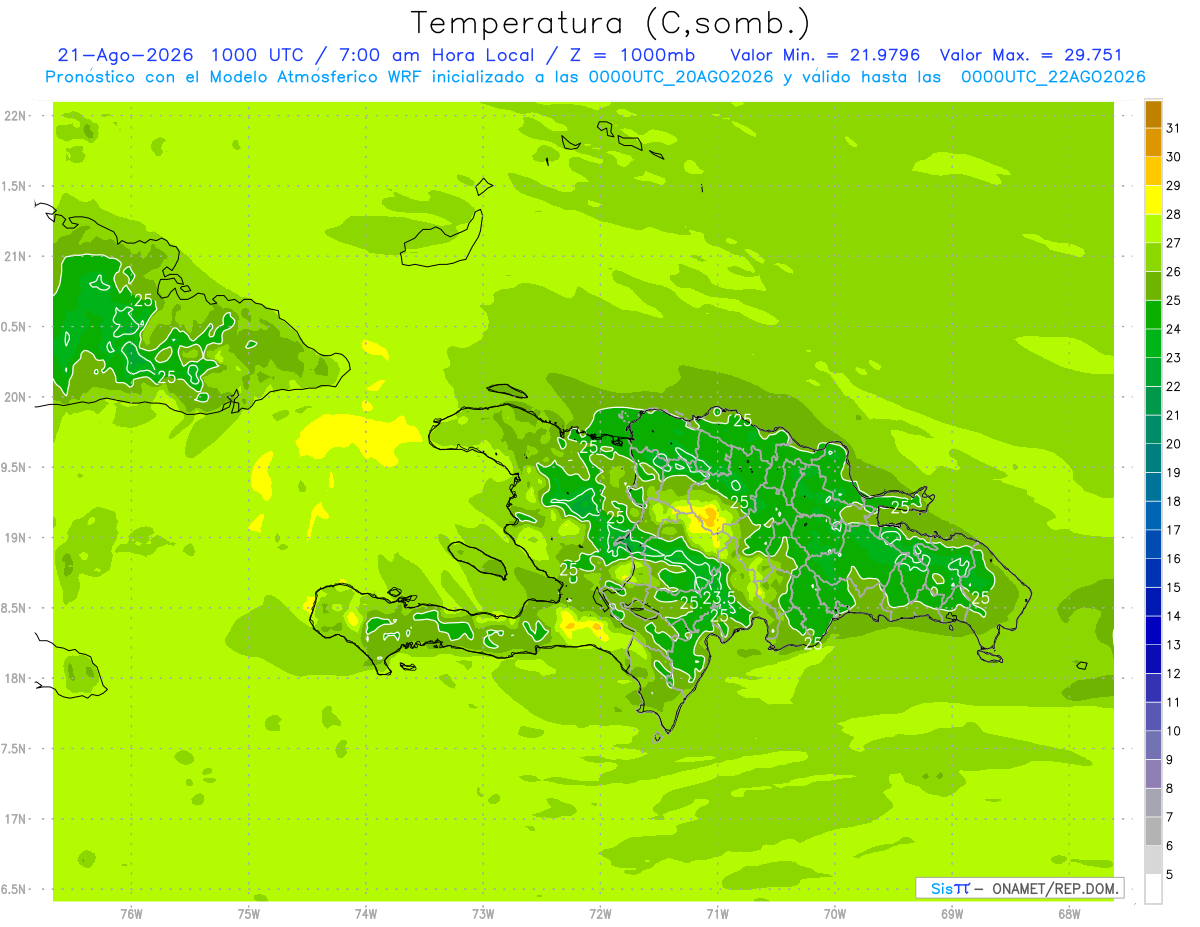Screen dimensions: 1200x927
Task: Click the colorbar label '31'
Action: click(1174, 128)
